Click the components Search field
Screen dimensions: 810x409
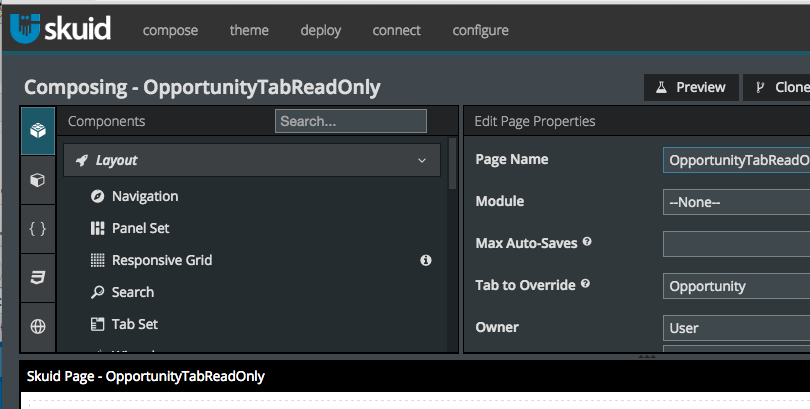pos(351,121)
